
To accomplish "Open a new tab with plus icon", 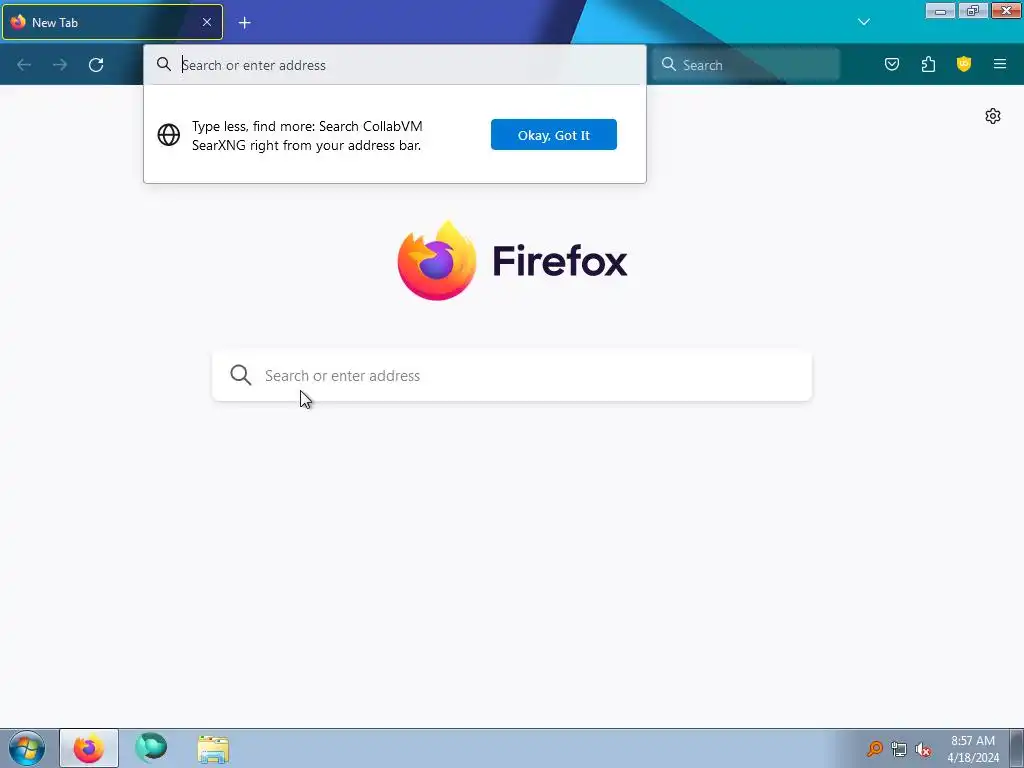I will tap(244, 23).
